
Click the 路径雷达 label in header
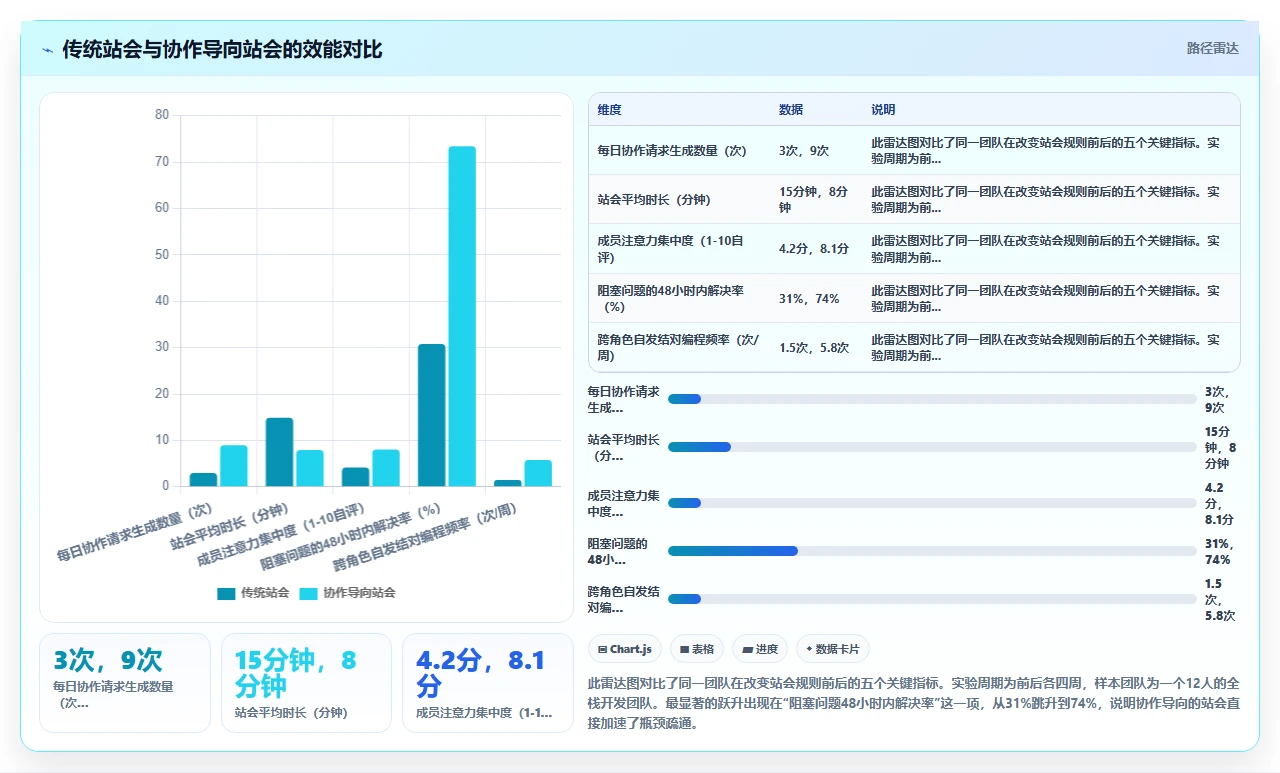pos(1212,48)
